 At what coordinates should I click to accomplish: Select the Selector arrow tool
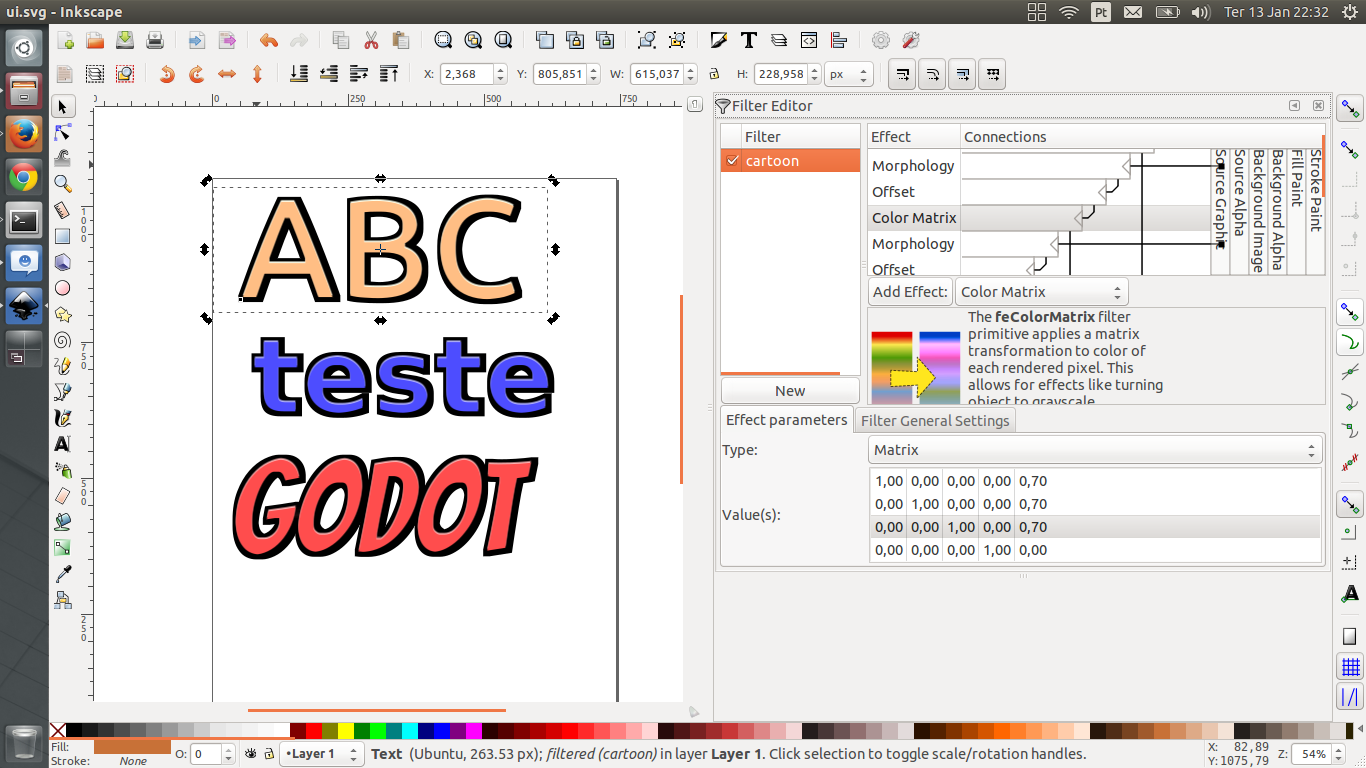click(62, 106)
